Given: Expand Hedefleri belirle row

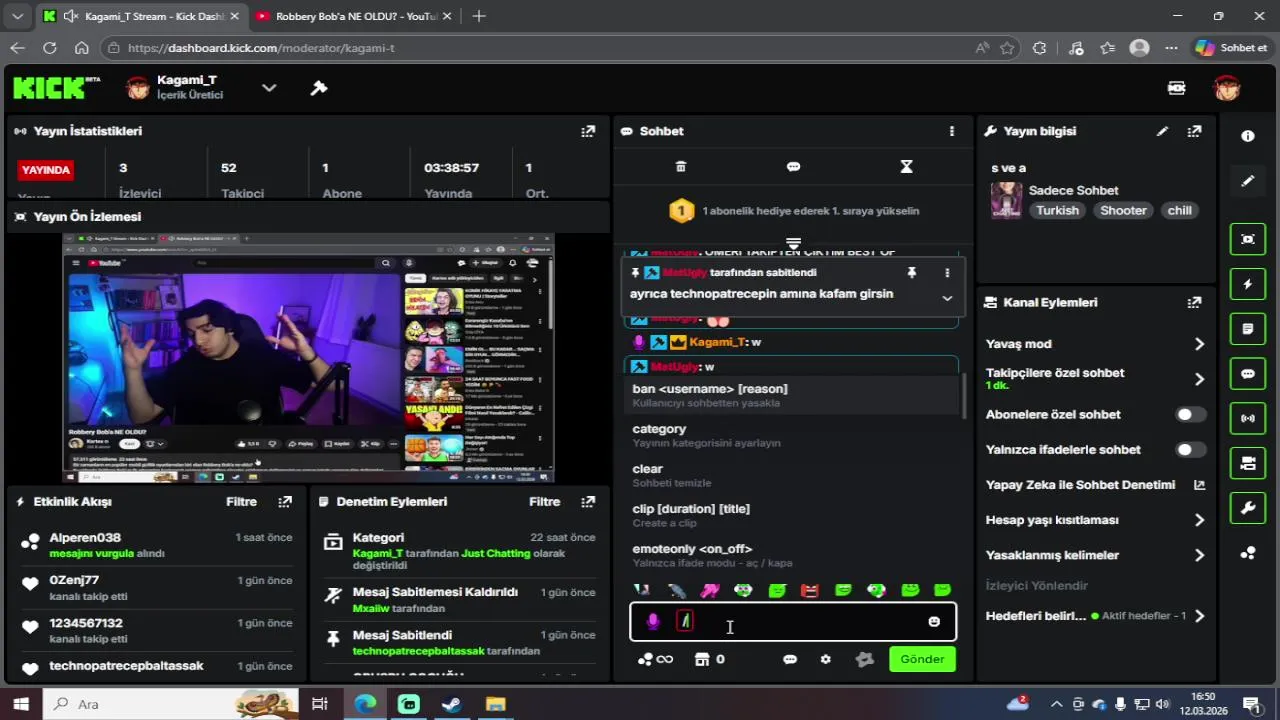Looking at the screenshot, I should point(1198,616).
